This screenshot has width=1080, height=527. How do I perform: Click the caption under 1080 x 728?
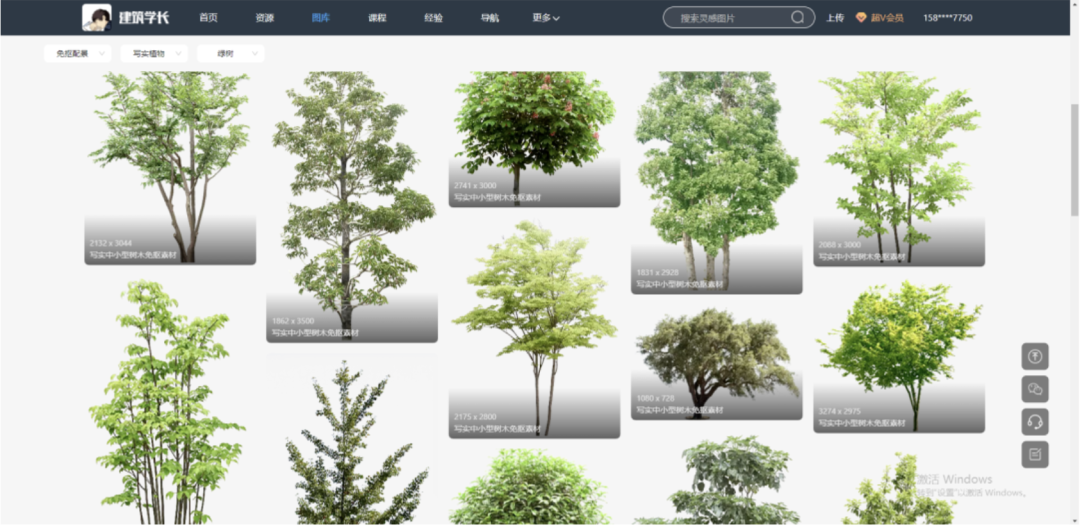[679, 410]
